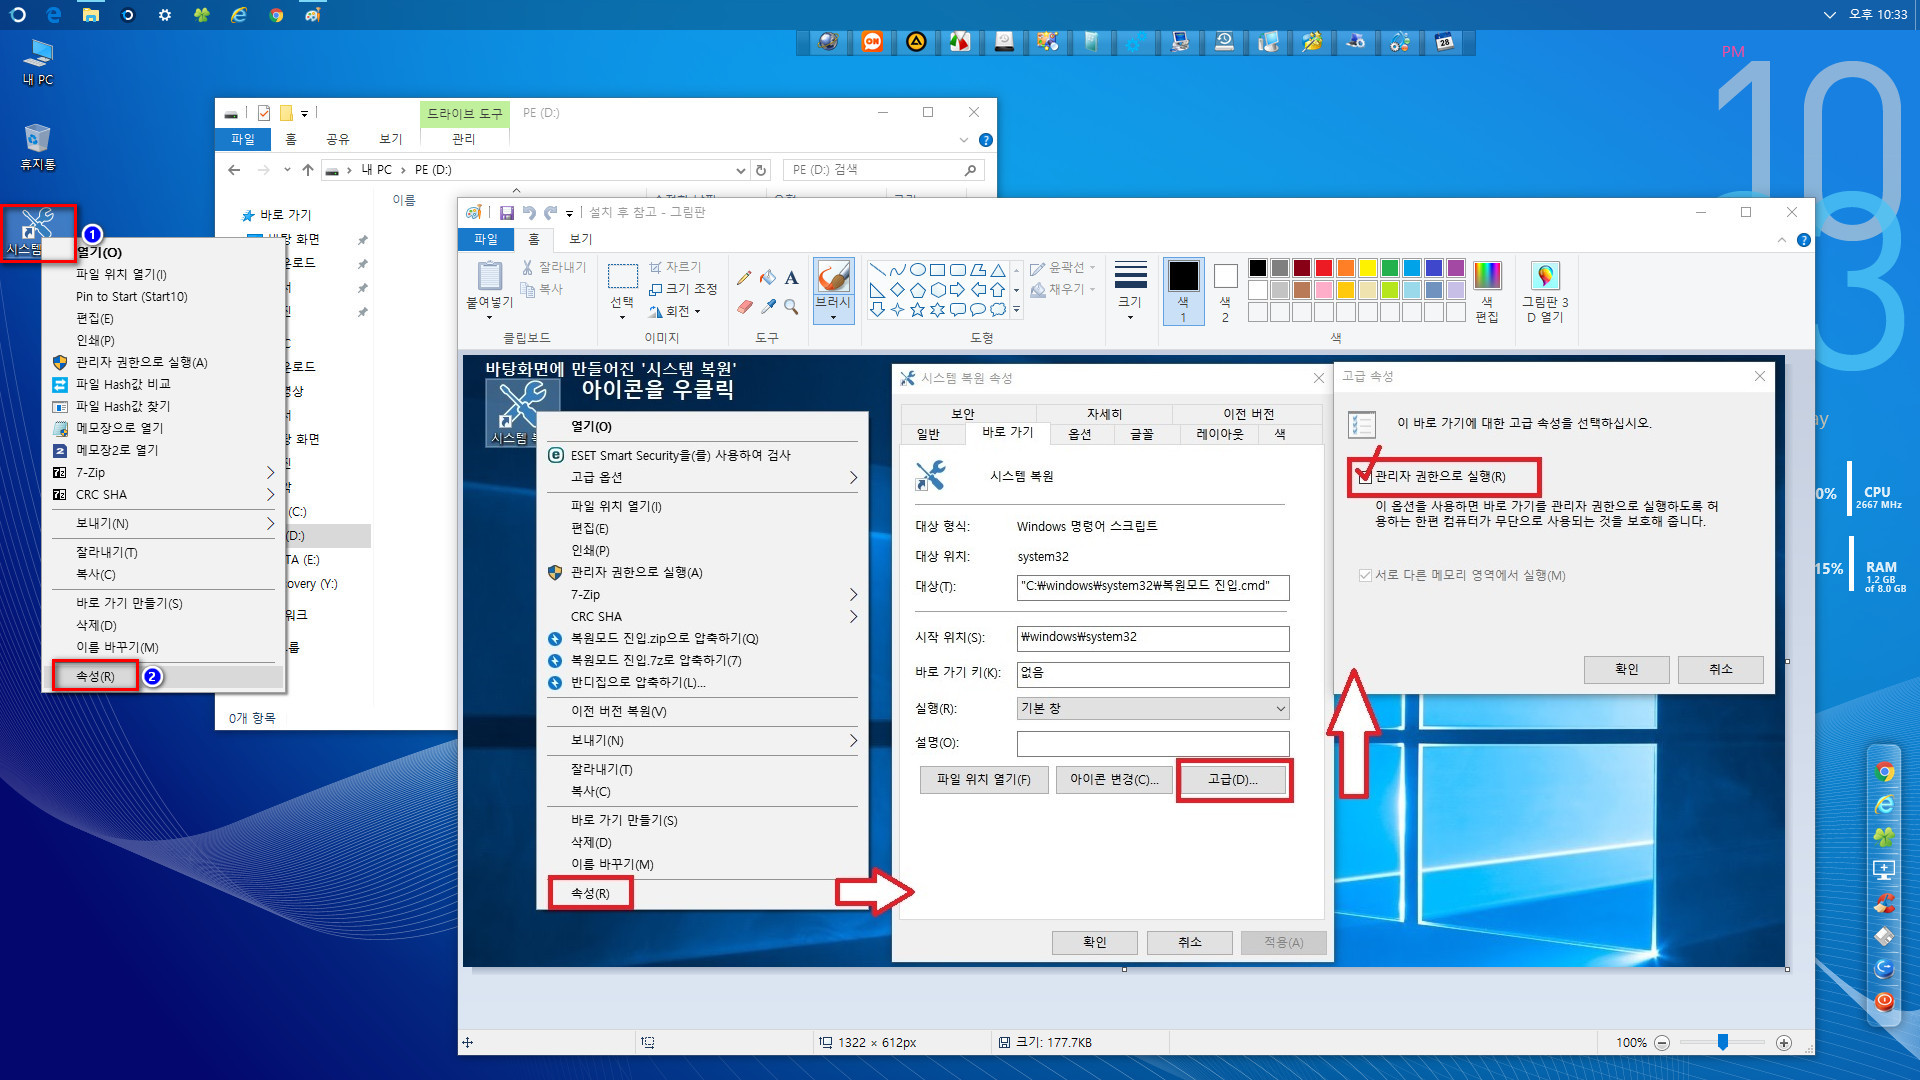Open the 내 PC desktop icon

(38, 62)
